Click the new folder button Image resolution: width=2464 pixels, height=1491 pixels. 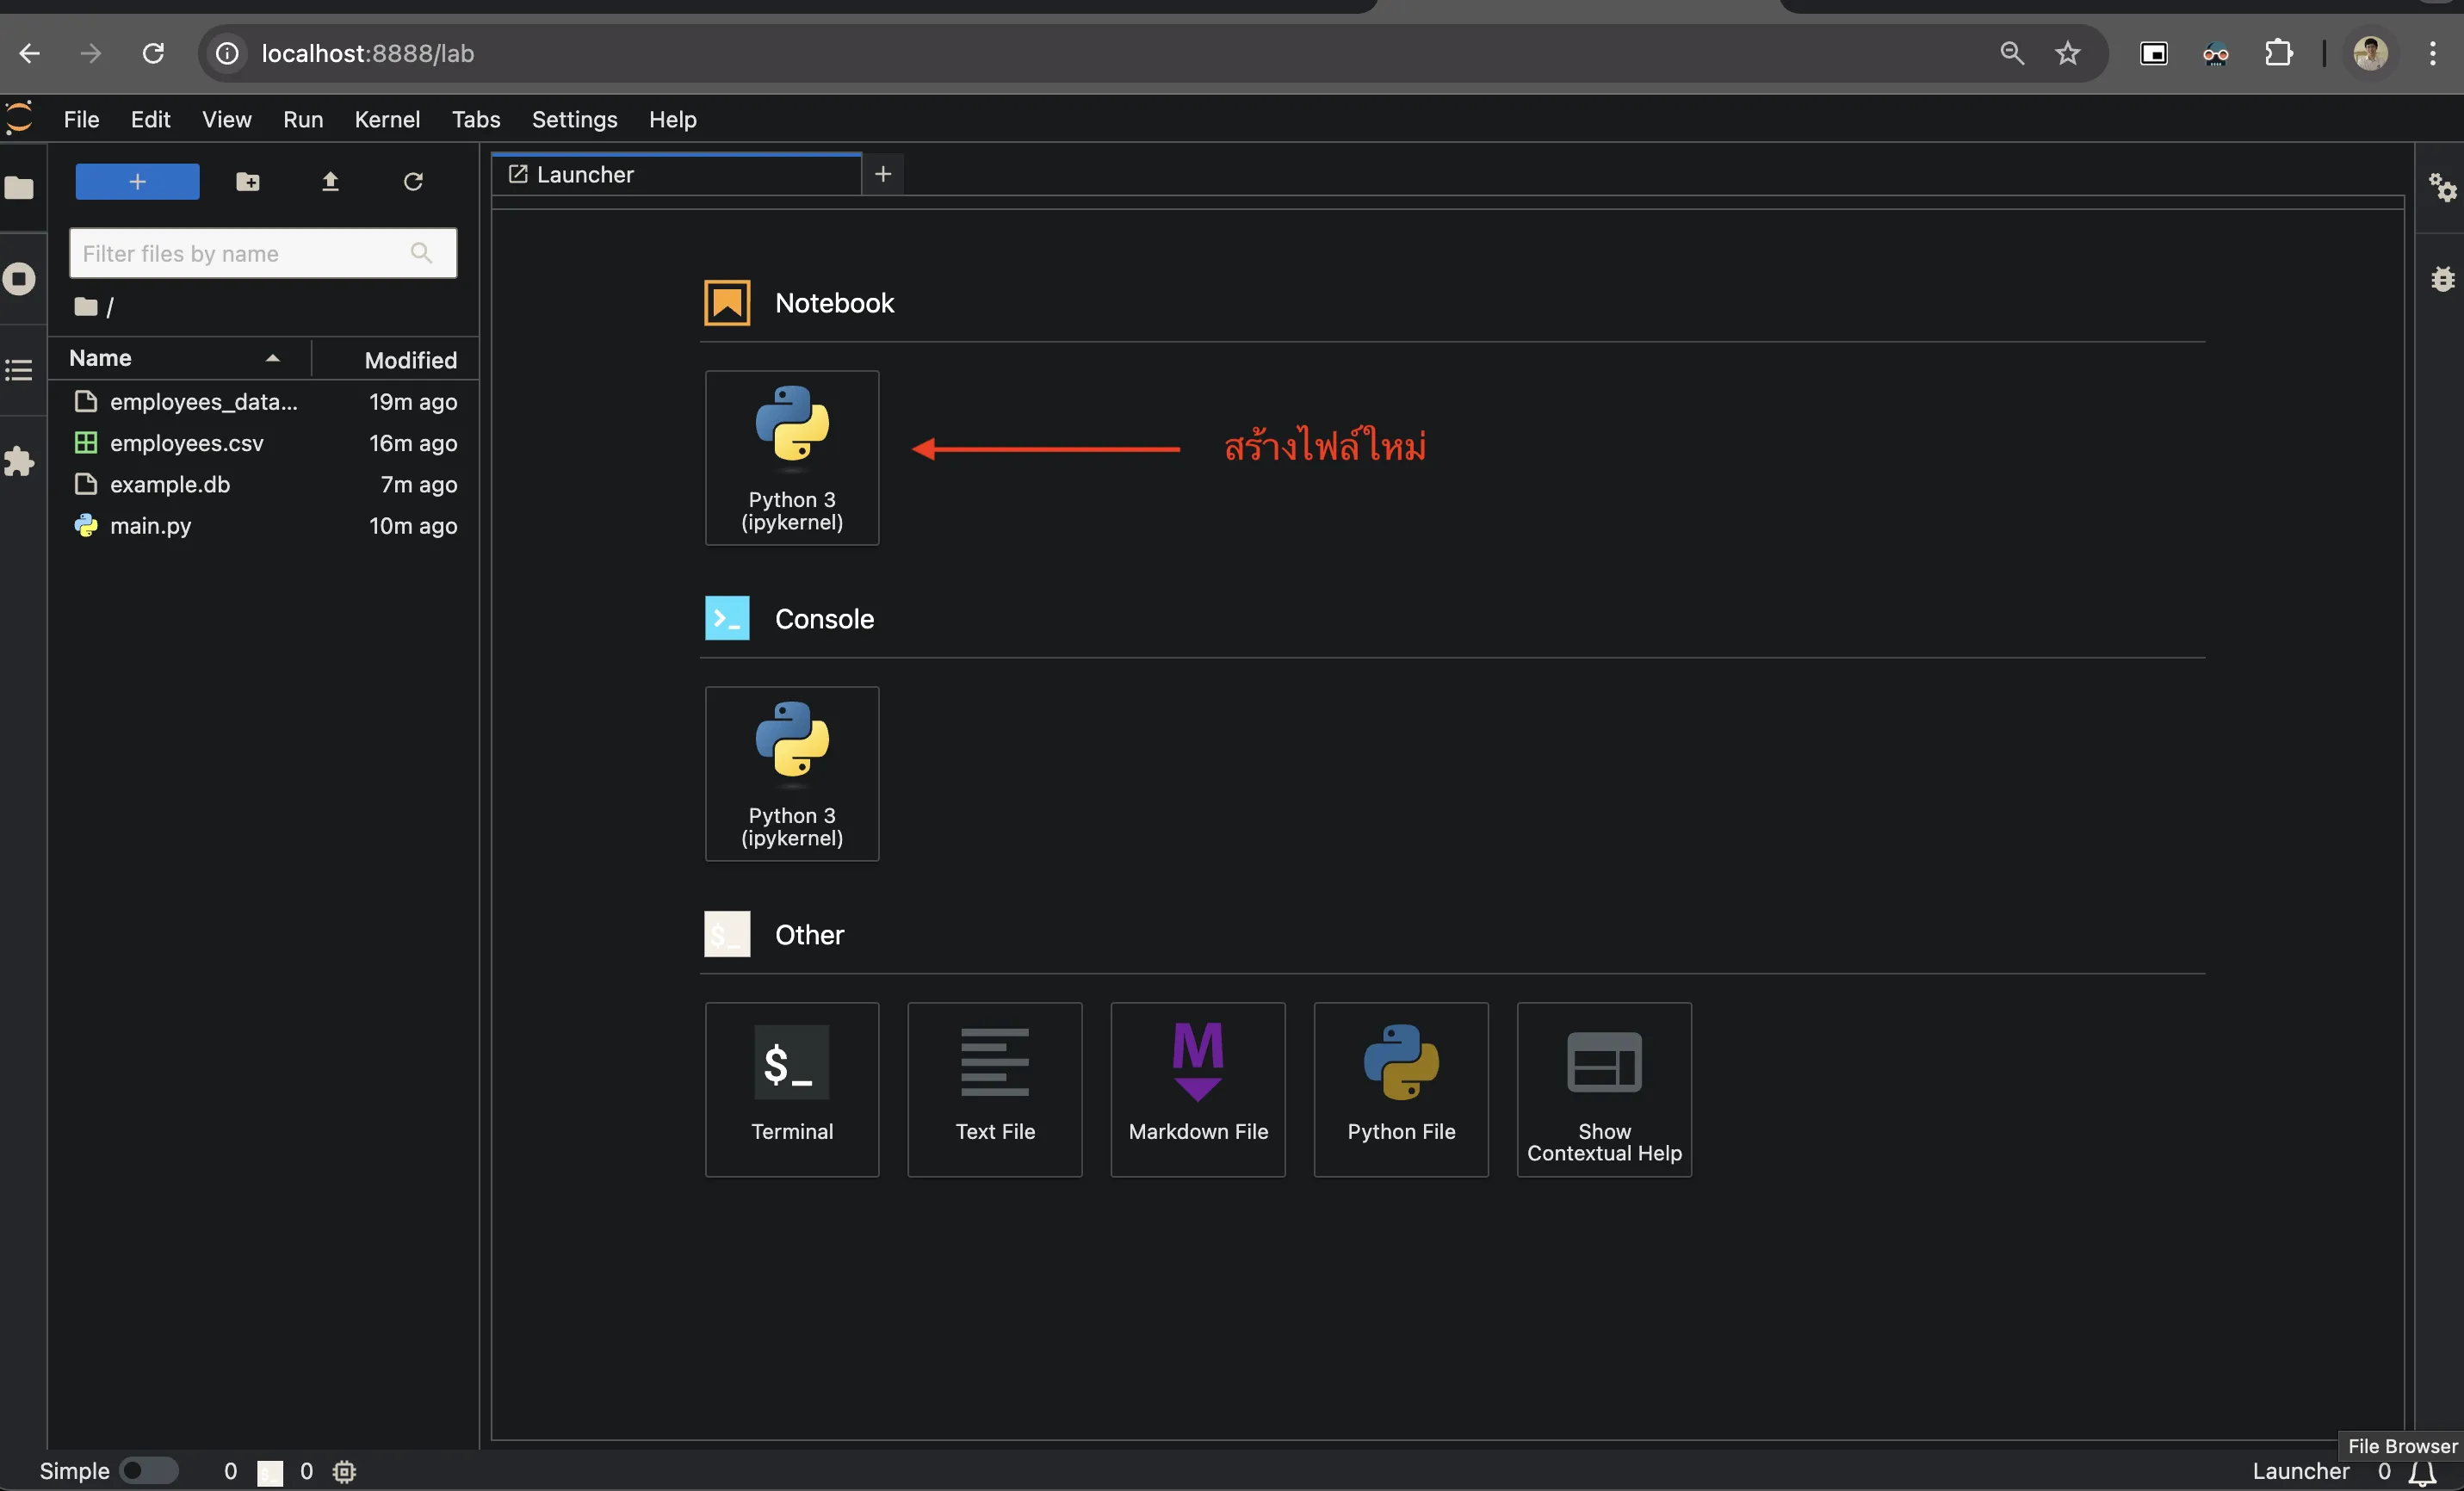click(x=246, y=180)
